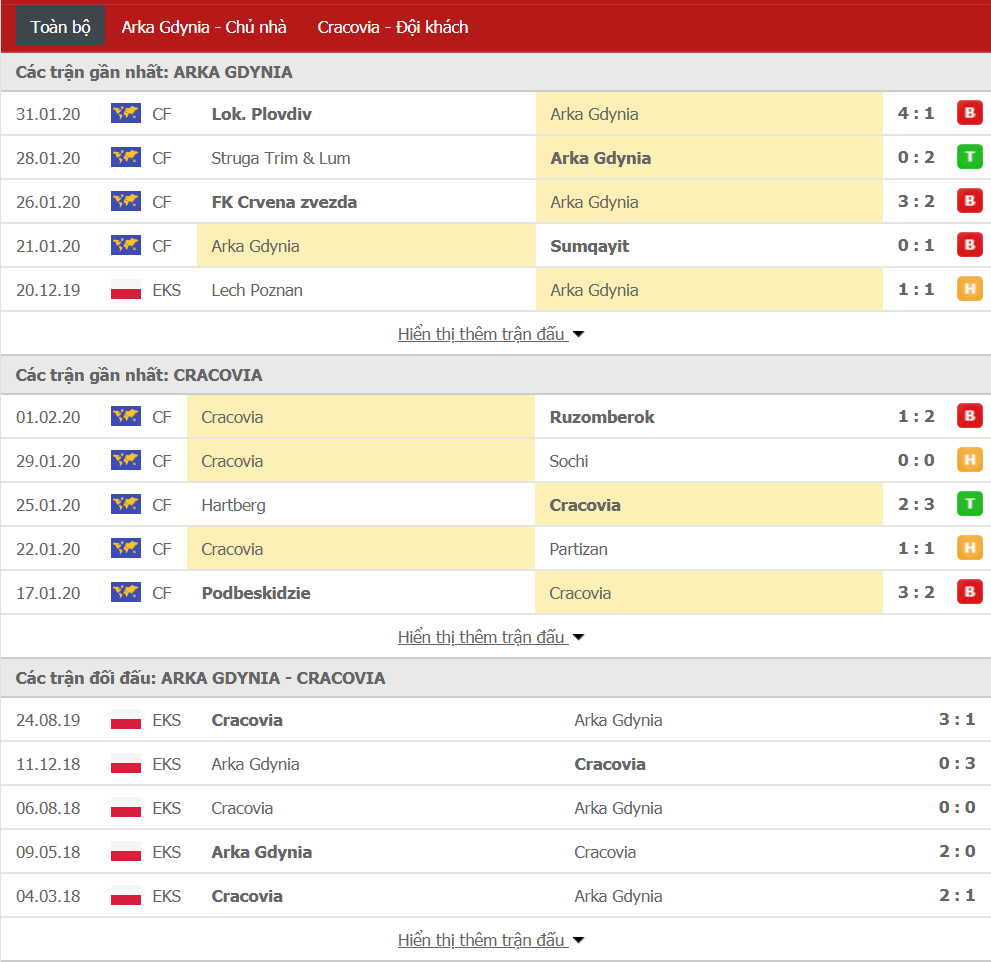Click the 1 : 2 score against Ruzomberok
991x962 pixels.
point(916,416)
